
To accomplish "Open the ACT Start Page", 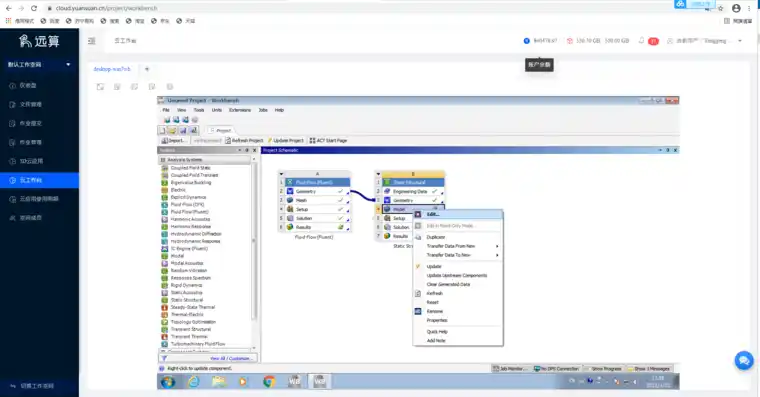I will 328,141.
